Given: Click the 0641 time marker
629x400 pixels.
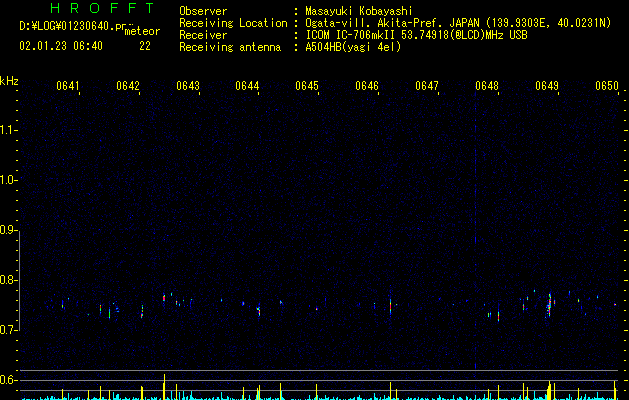Looking at the screenshot, I should [67, 86].
